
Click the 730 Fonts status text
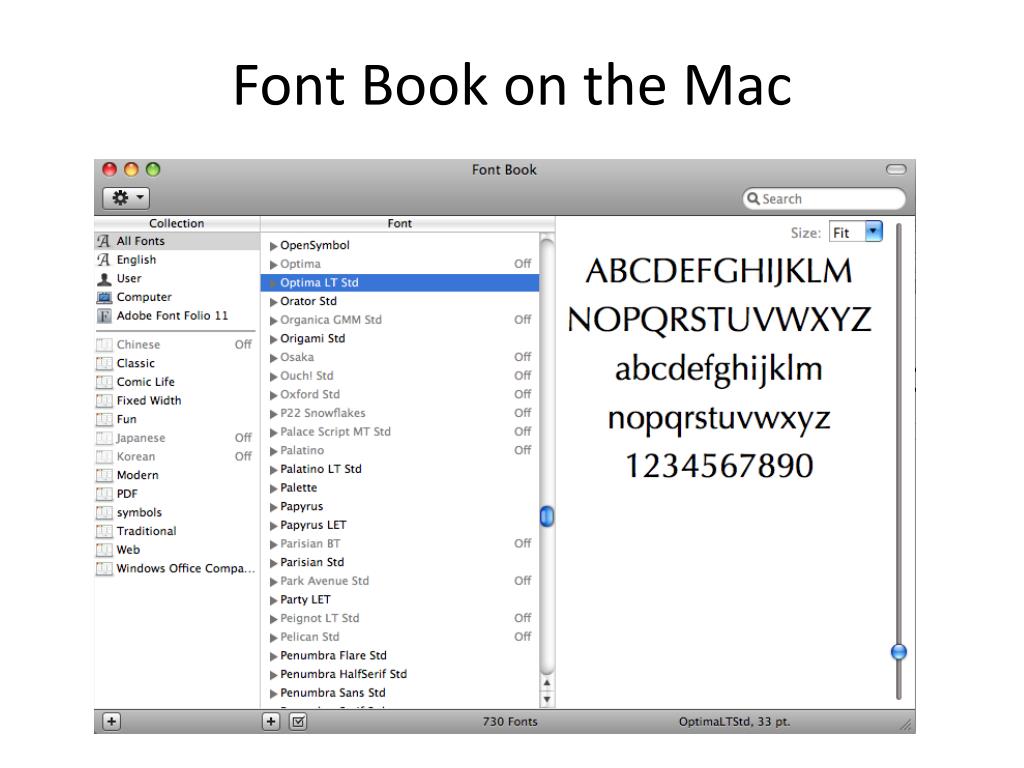pos(510,722)
